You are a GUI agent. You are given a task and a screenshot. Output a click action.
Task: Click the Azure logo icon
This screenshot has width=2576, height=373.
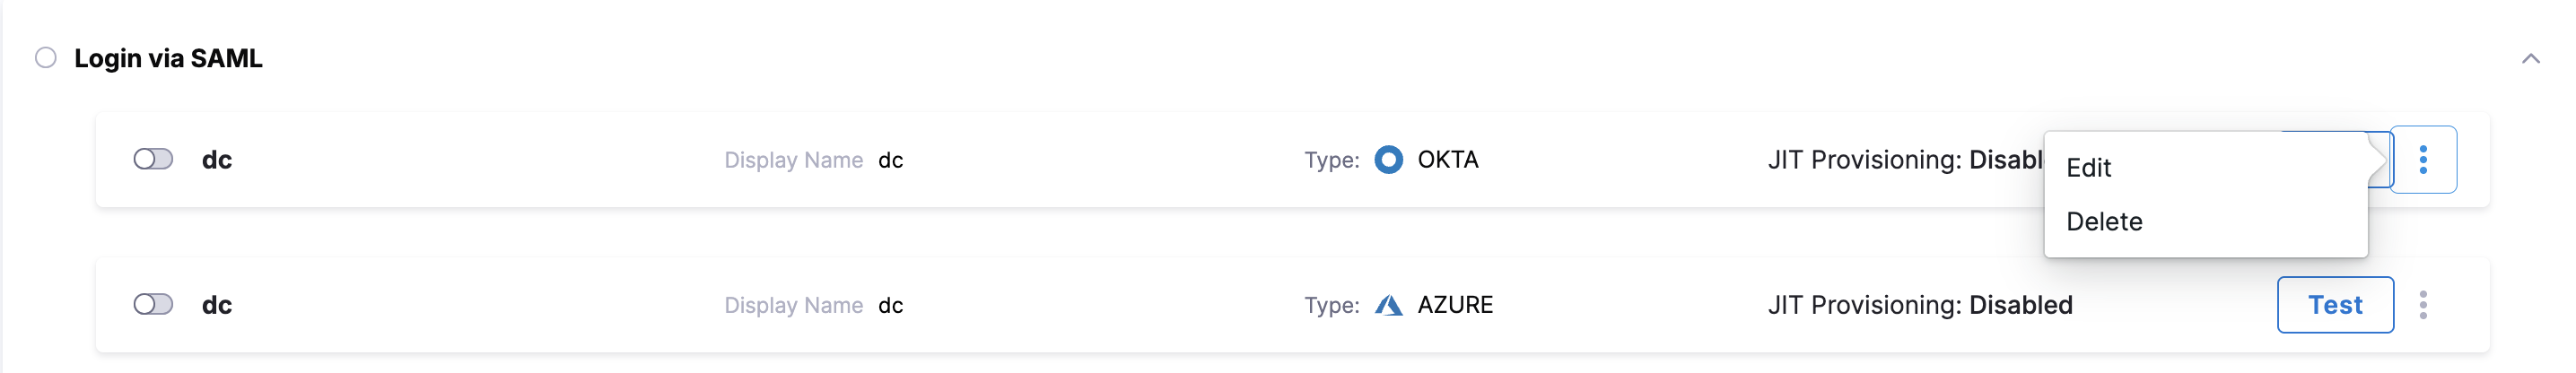(1388, 305)
